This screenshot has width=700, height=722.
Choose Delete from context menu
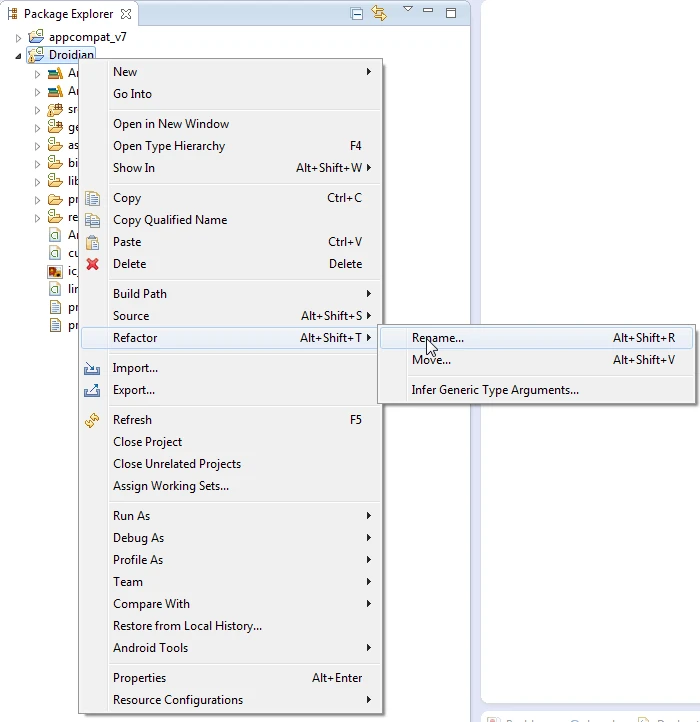[232, 264]
